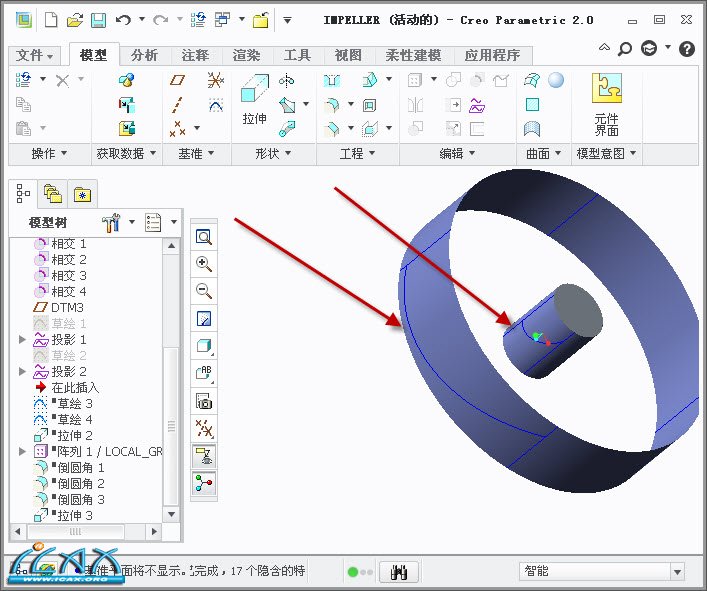Click the close window folder icon in quick toolbar
The width and height of the screenshot is (707, 591).
tap(261, 20)
